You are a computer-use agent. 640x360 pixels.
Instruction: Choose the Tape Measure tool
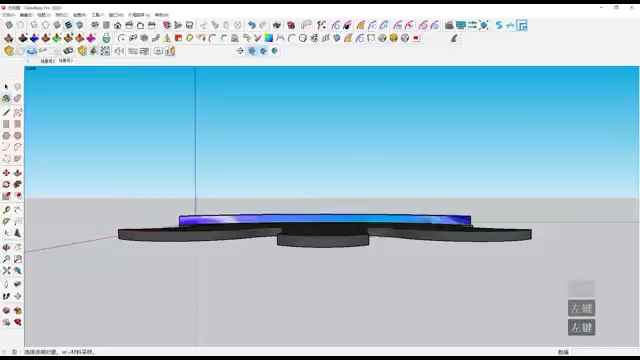click(6, 210)
